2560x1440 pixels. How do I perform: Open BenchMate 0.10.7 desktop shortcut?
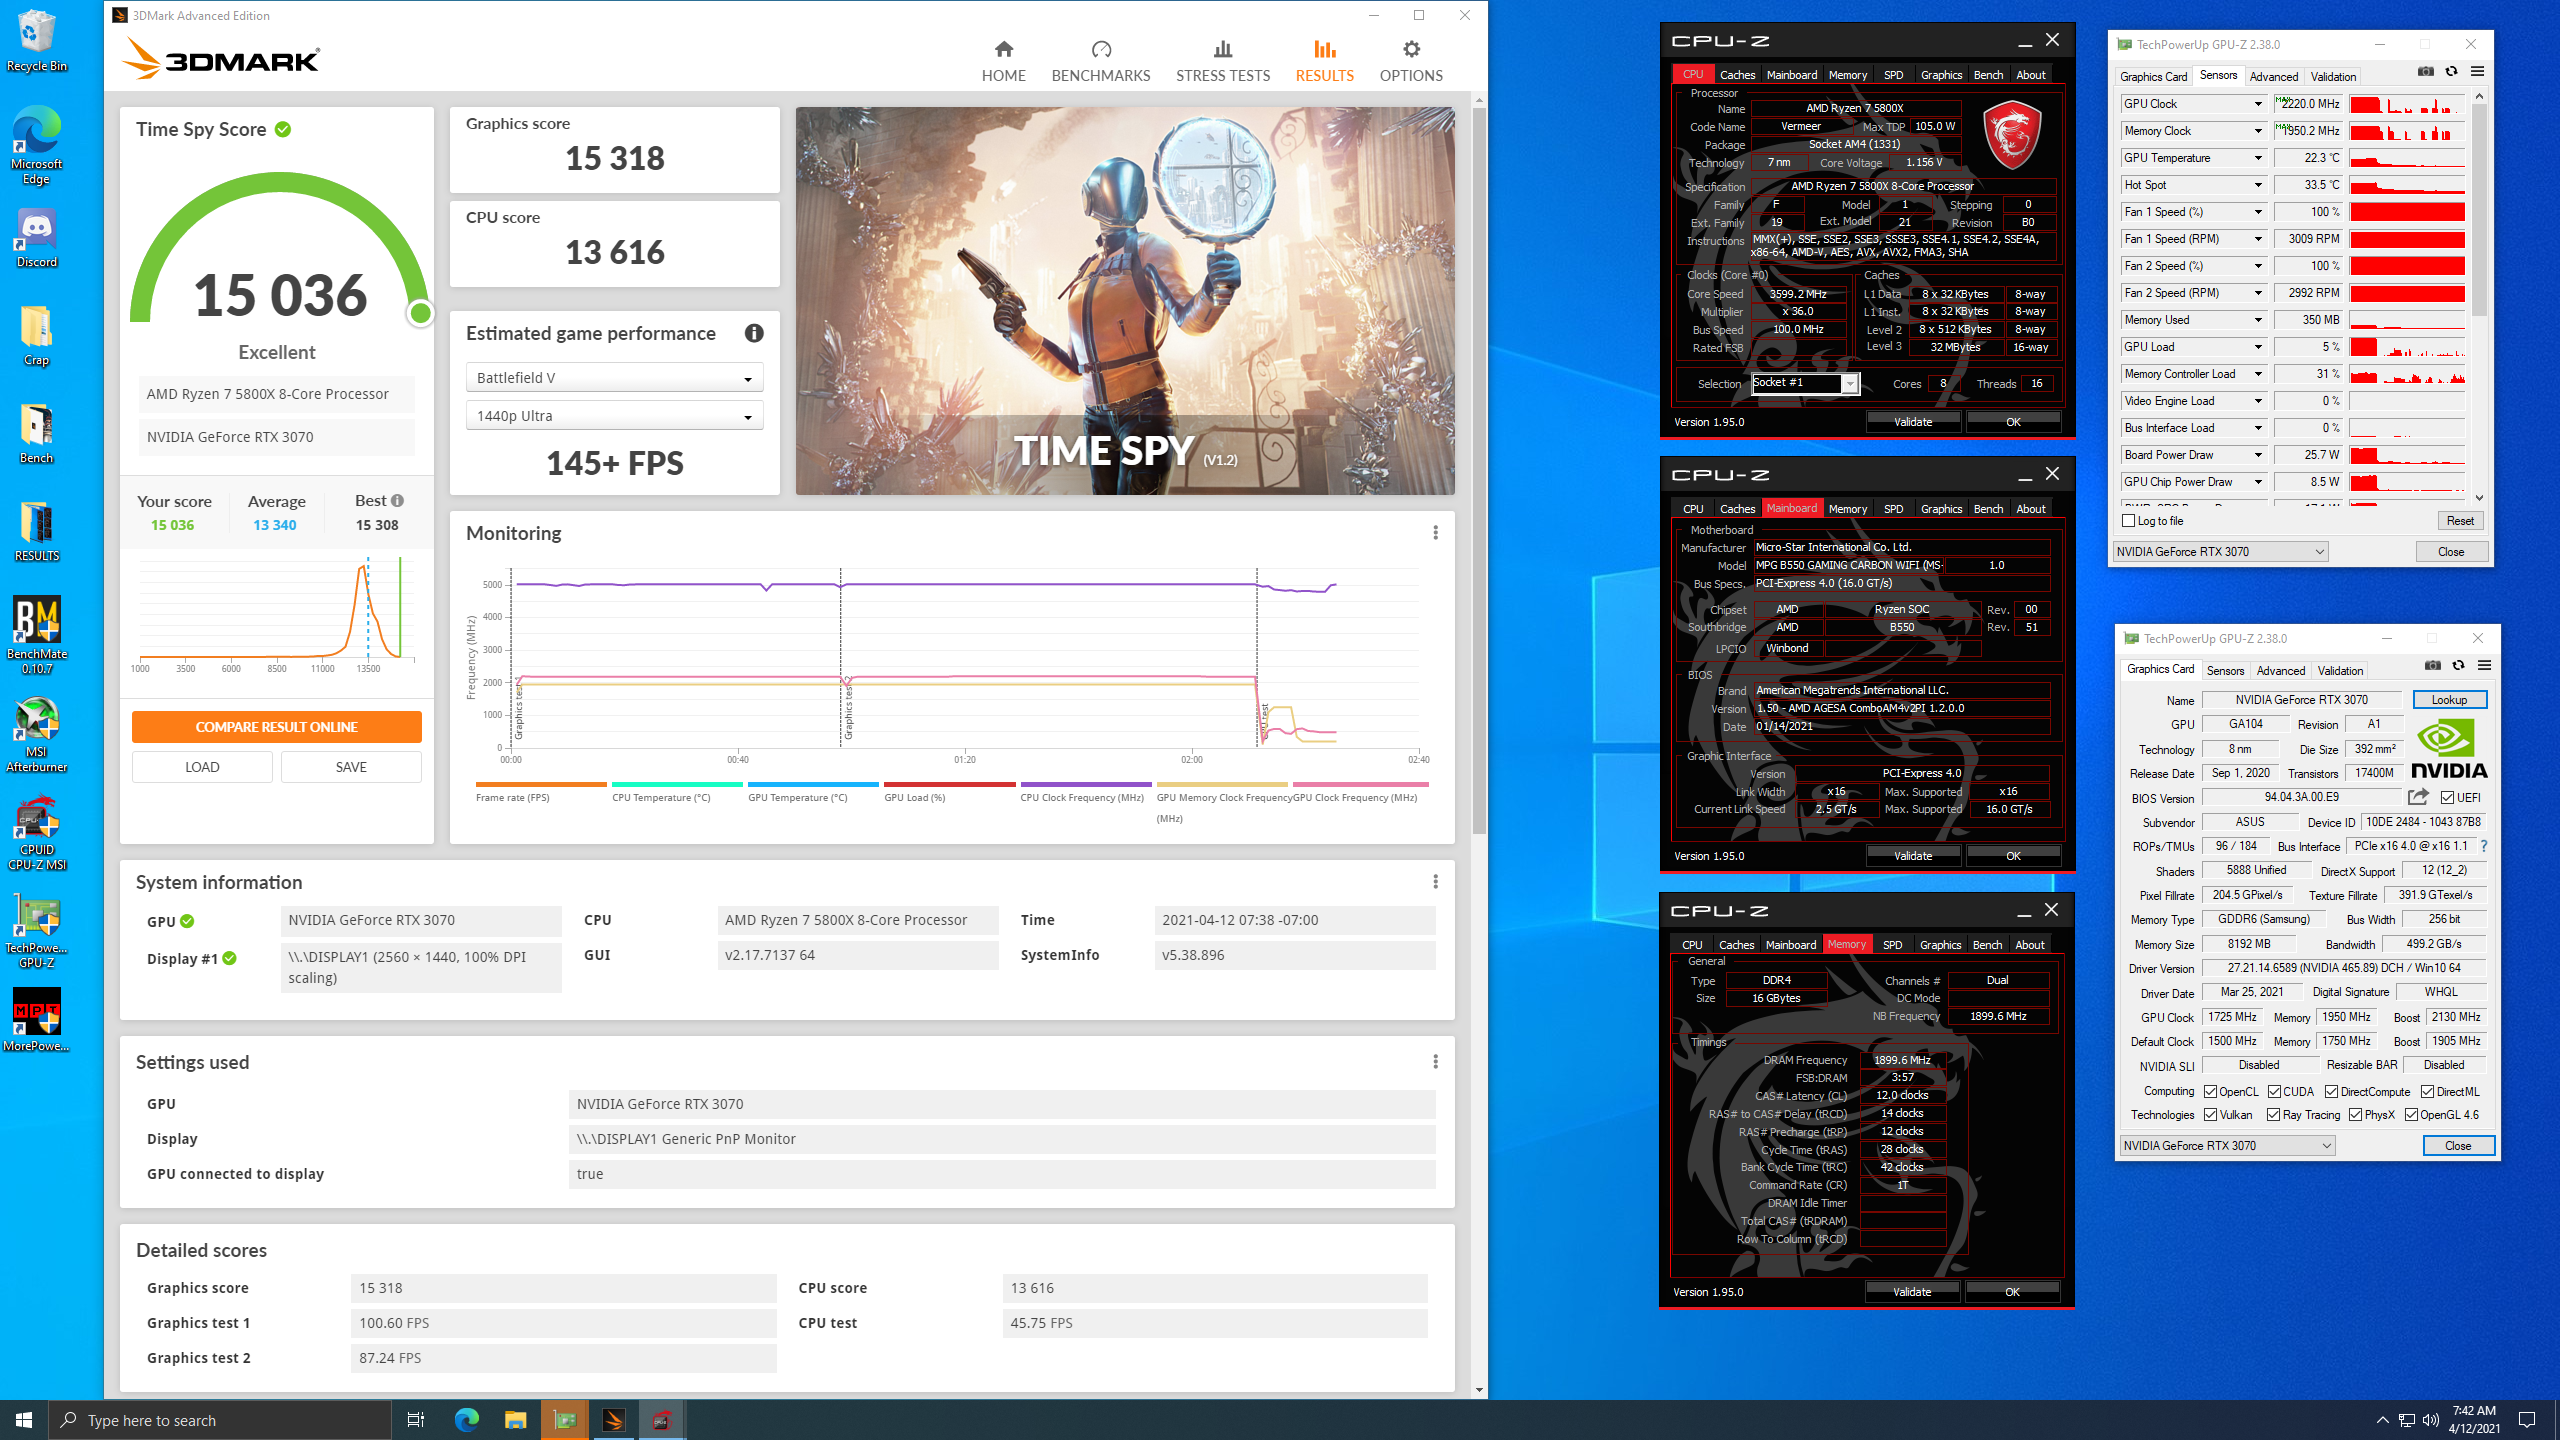pyautogui.click(x=36, y=636)
